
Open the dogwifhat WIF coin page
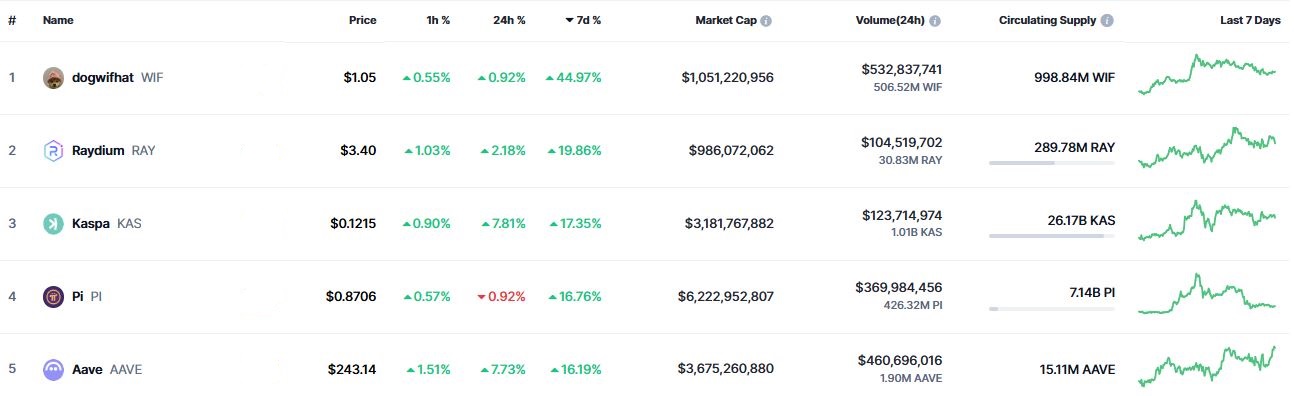103,78
